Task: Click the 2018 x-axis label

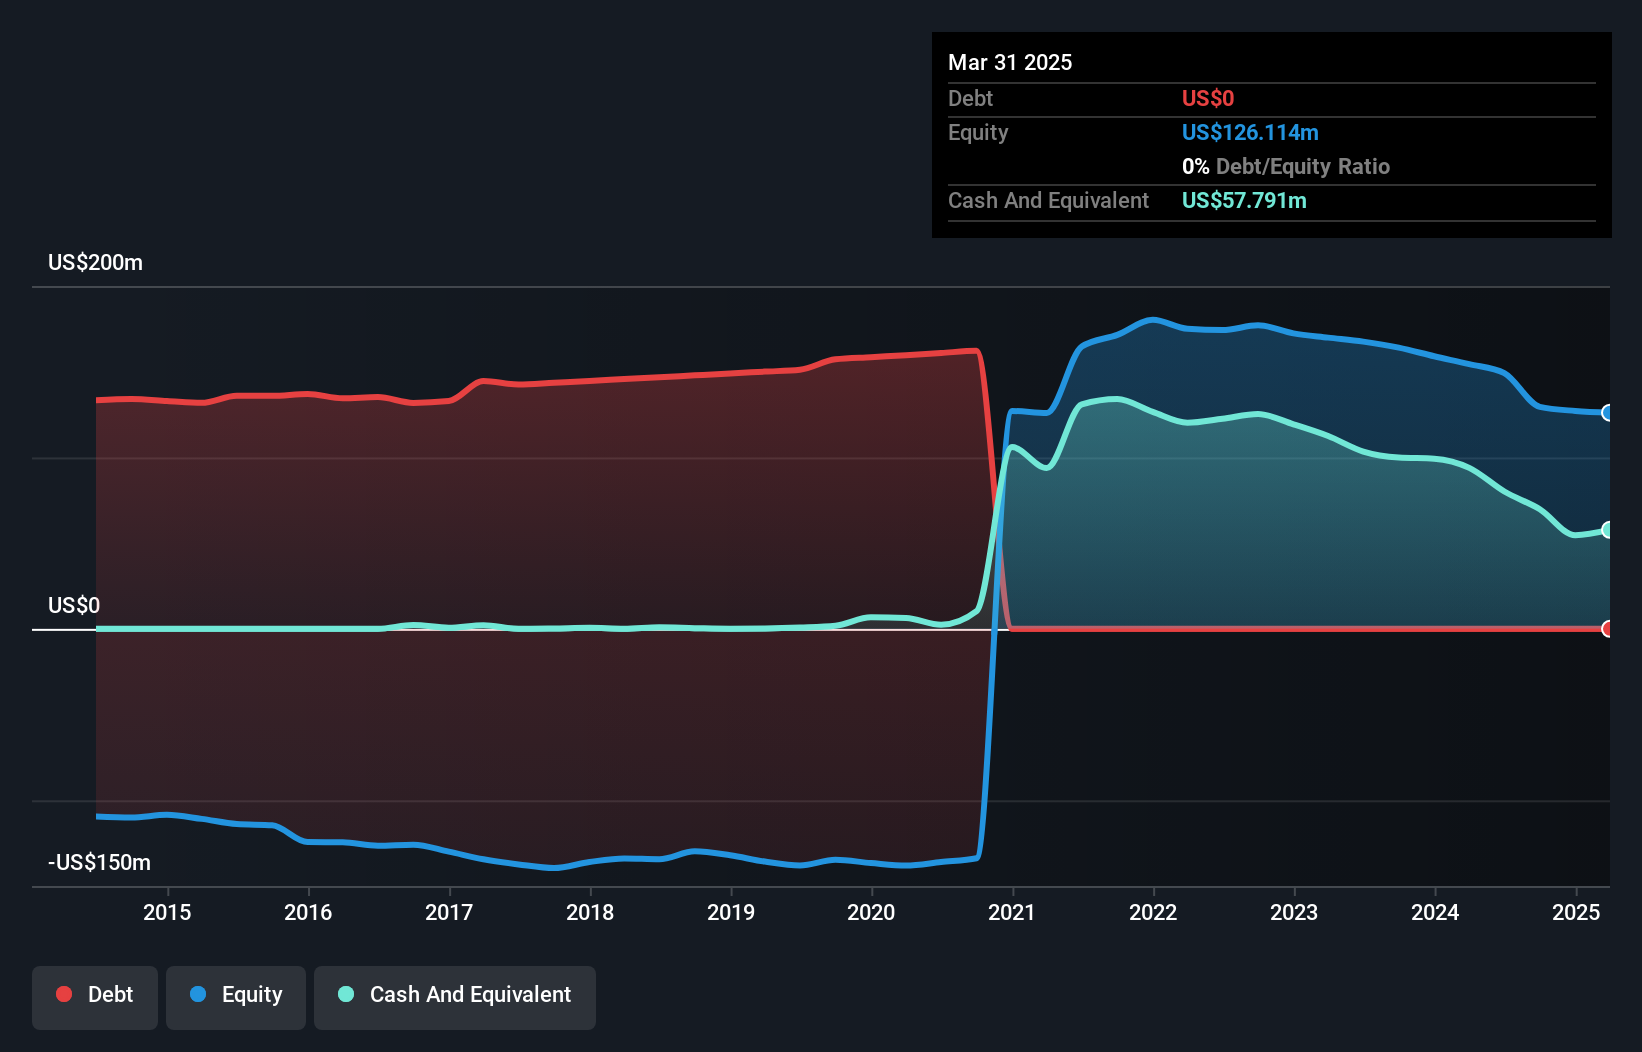Action: coord(590,912)
